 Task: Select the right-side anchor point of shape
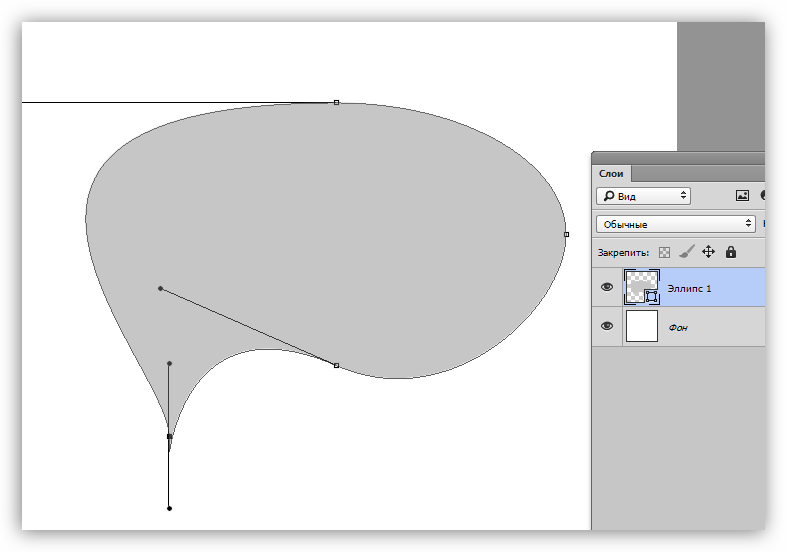pyautogui.click(x=567, y=234)
